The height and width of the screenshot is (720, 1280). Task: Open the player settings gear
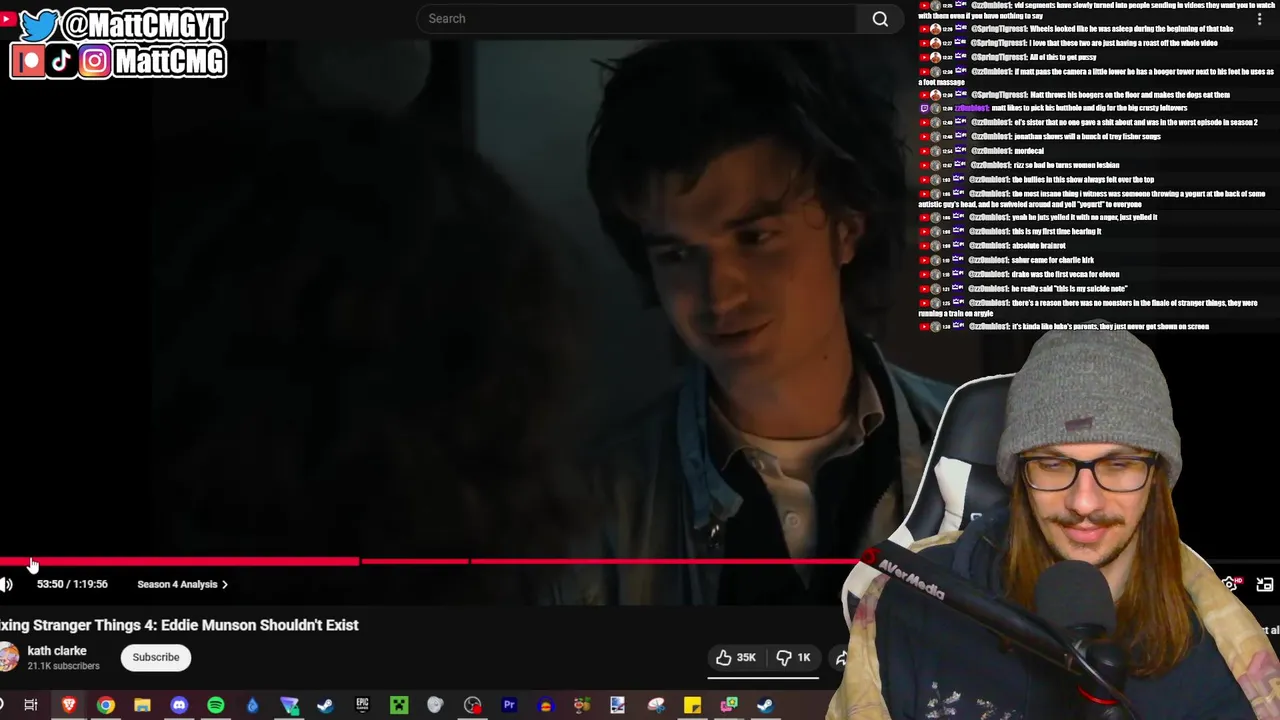(1230, 585)
